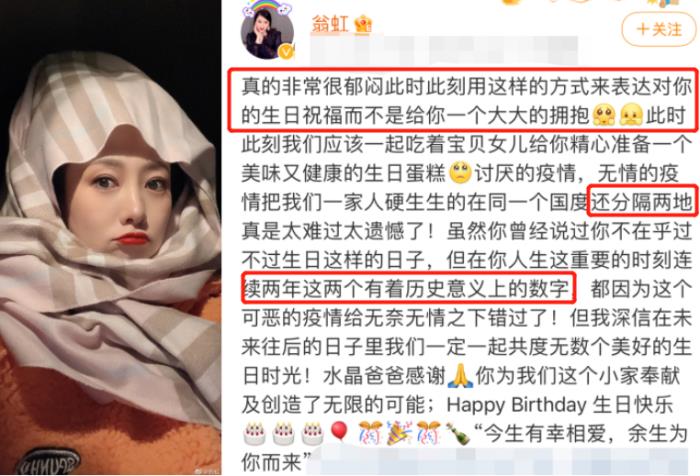Click the gold verified V badge on the avatar

pos(286,51)
